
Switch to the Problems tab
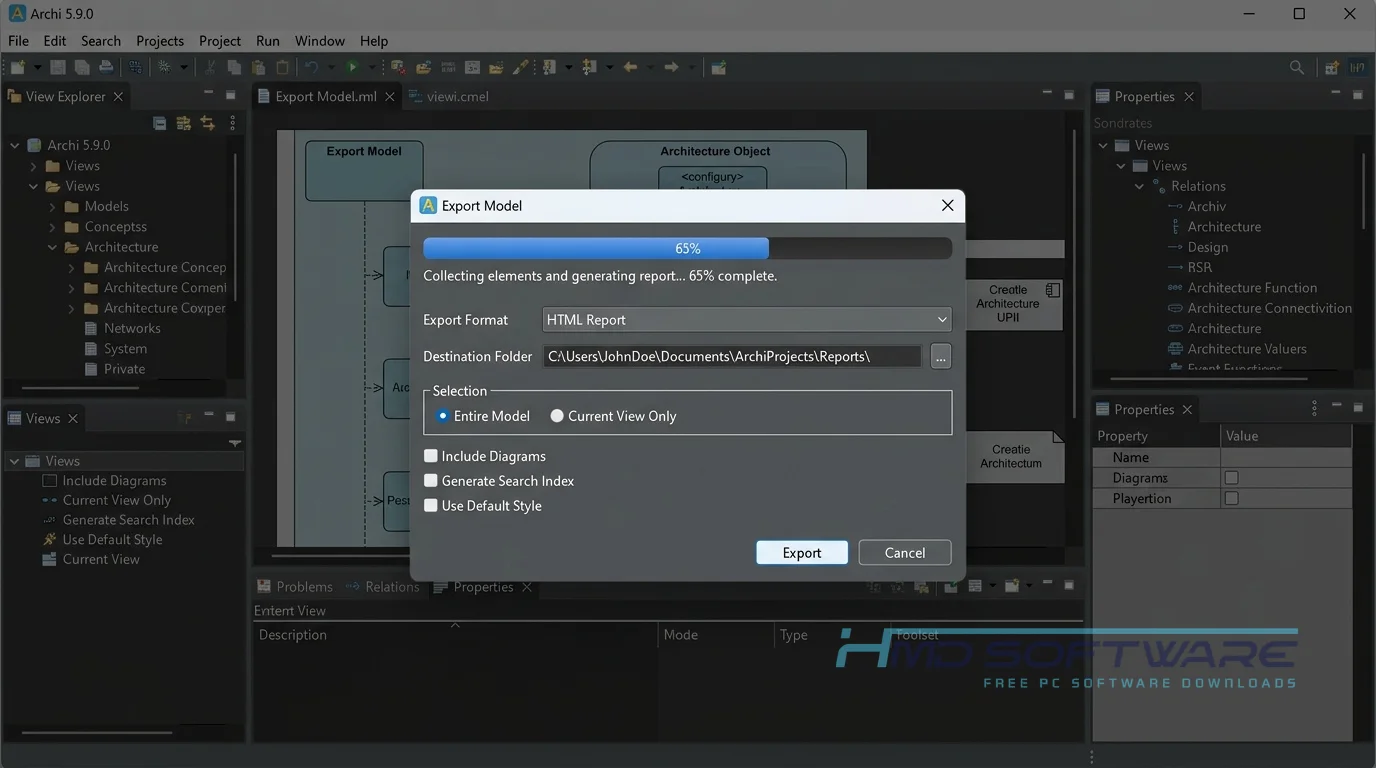pos(295,587)
